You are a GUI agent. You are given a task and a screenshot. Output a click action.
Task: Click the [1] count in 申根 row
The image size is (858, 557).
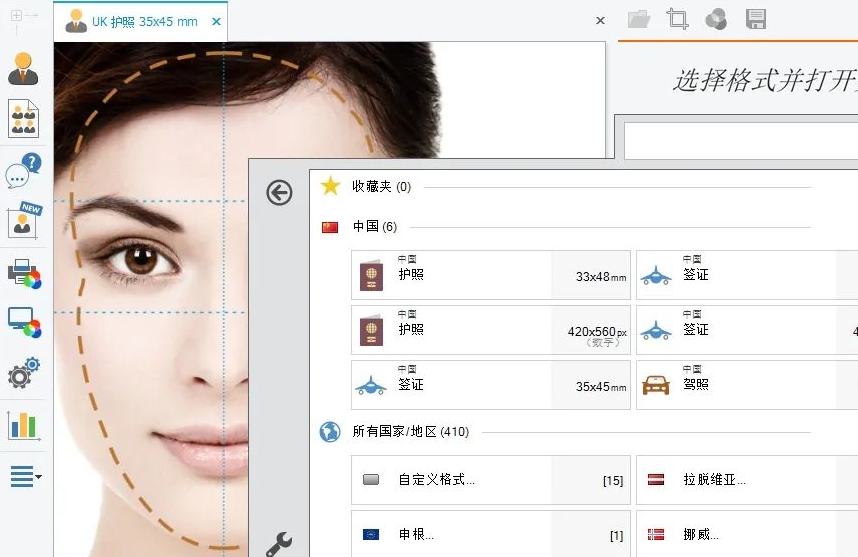click(x=617, y=536)
